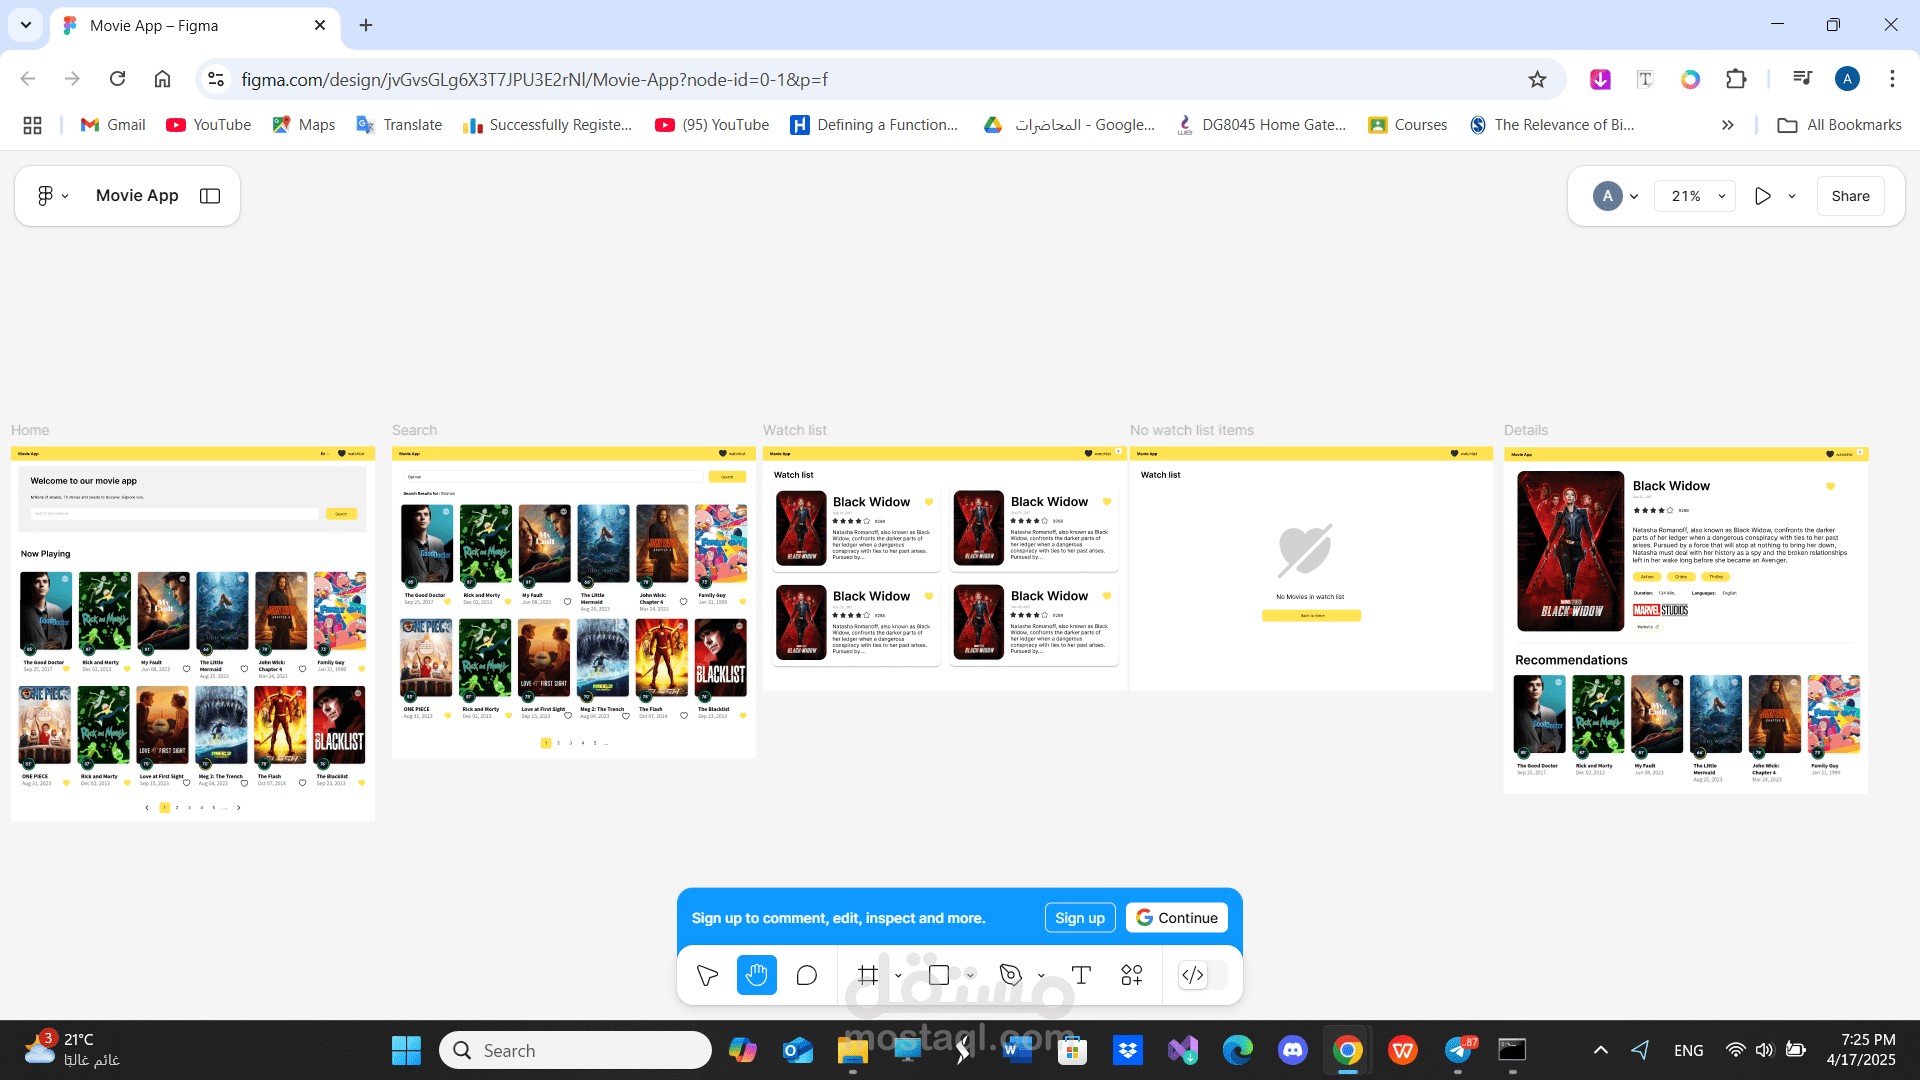Toggle Dev Mode with the code switch
The height and width of the screenshot is (1080, 1920).
tap(1194, 975)
